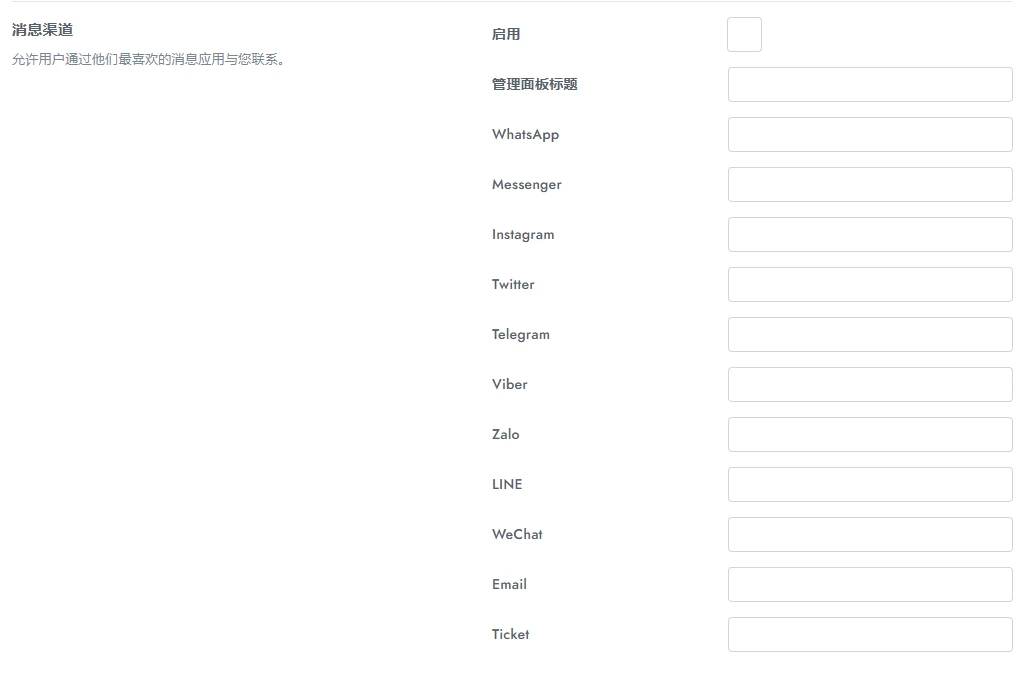Click the WeChat label text
Screen dimensions: 1029x678
point(516,534)
